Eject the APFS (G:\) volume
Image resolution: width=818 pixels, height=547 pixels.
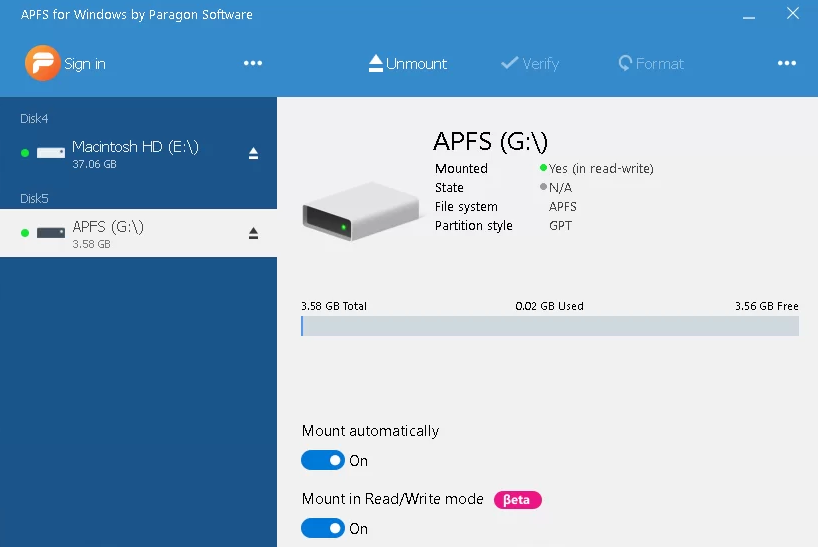click(253, 233)
